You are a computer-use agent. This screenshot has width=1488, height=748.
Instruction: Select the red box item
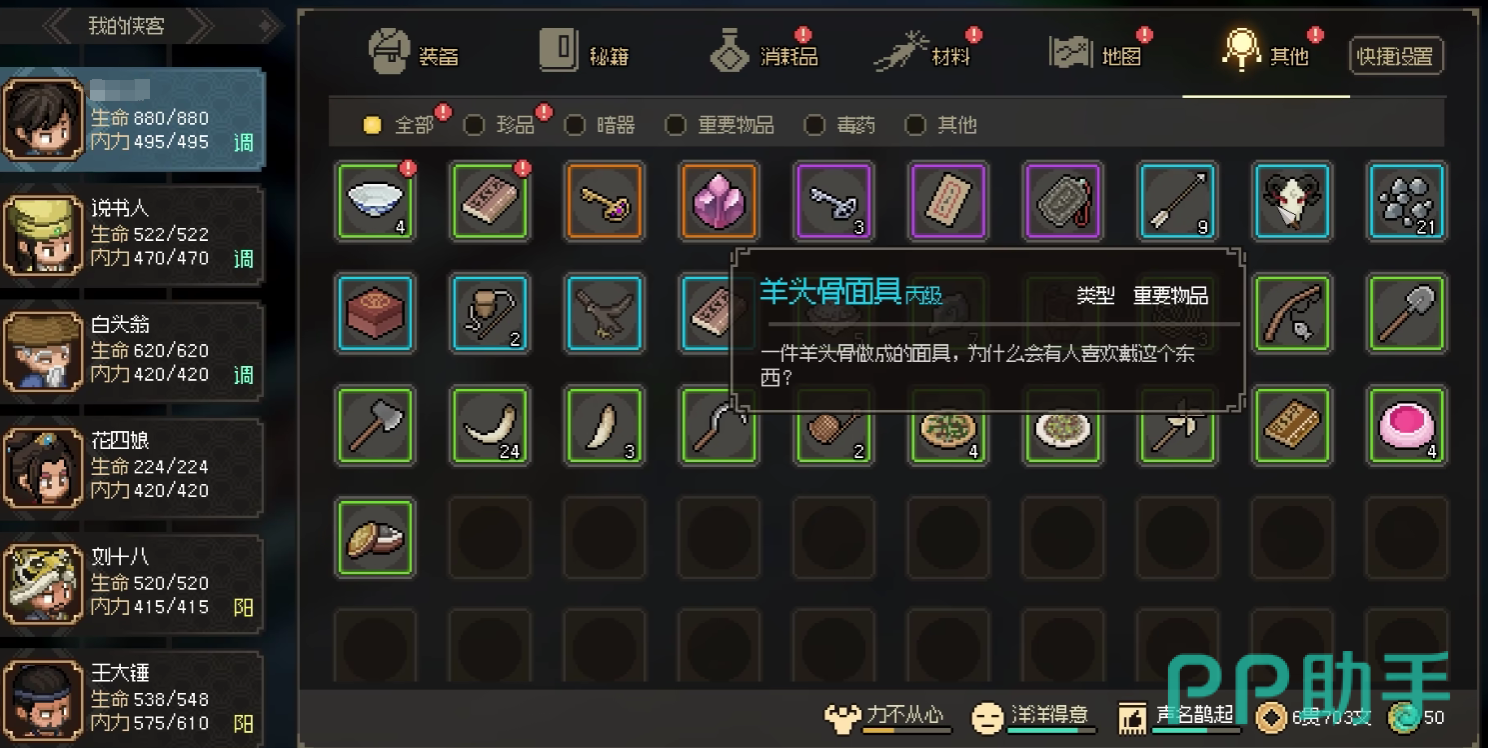click(375, 314)
